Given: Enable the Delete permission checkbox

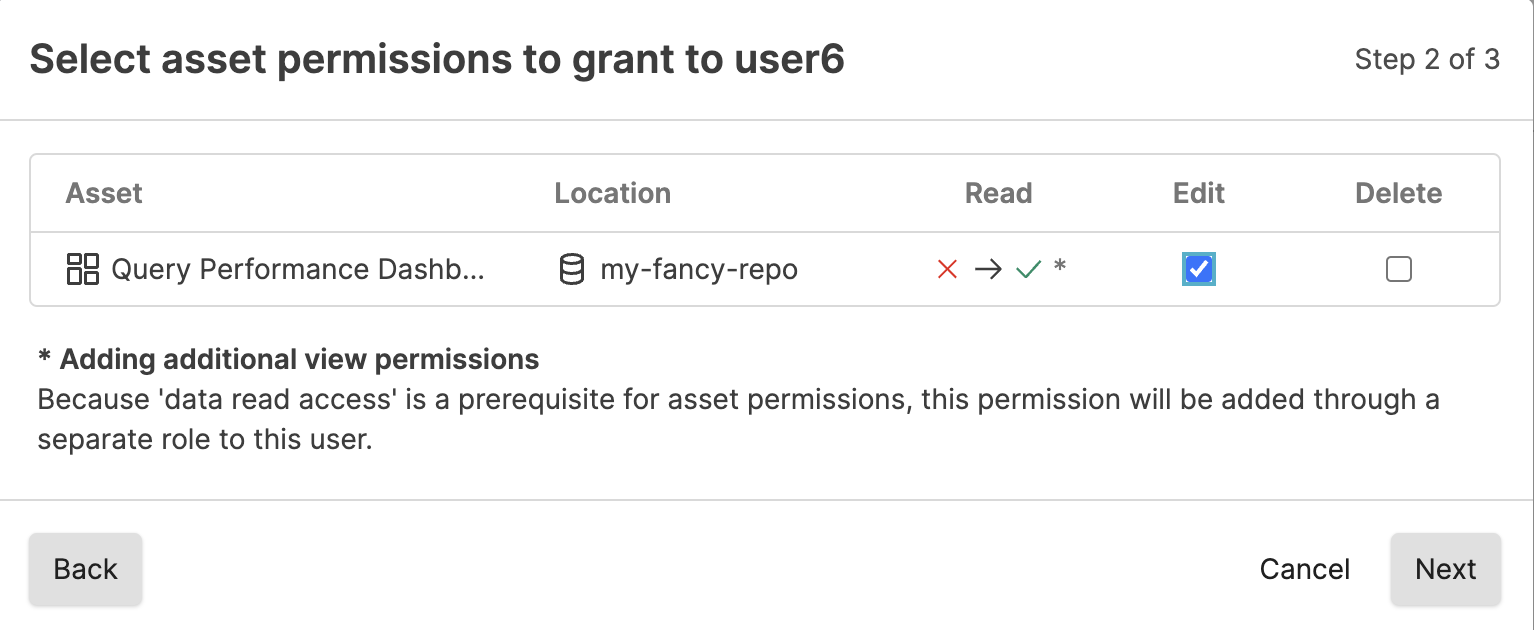Looking at the screenshot, I should pos(1399,268).
